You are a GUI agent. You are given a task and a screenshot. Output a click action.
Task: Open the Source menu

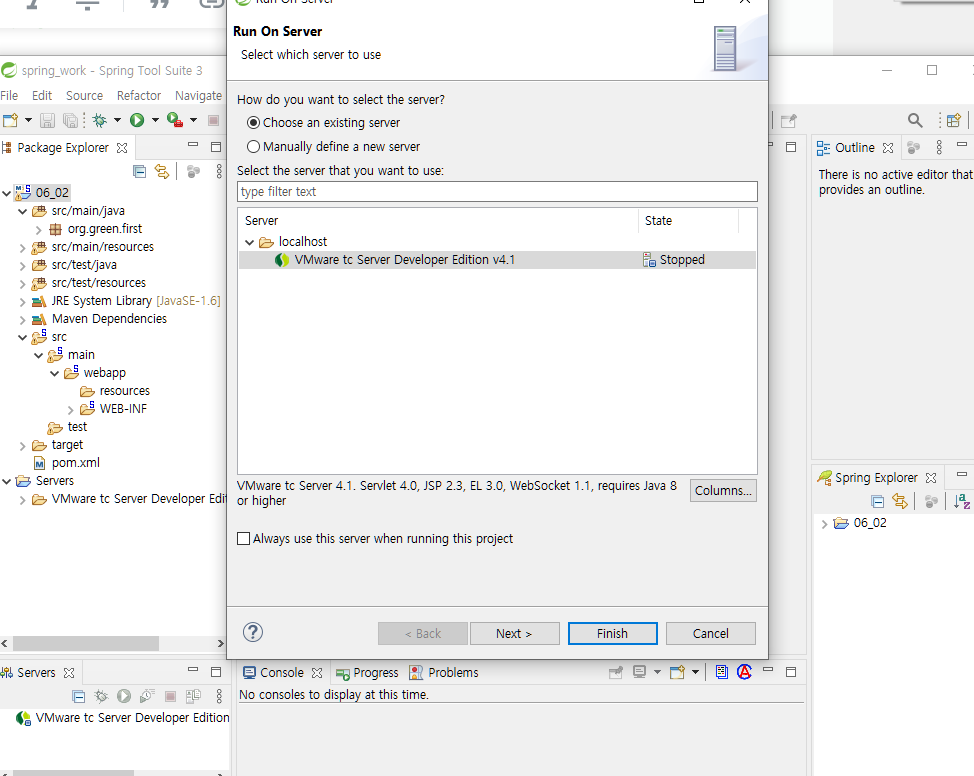click(84, 96)
